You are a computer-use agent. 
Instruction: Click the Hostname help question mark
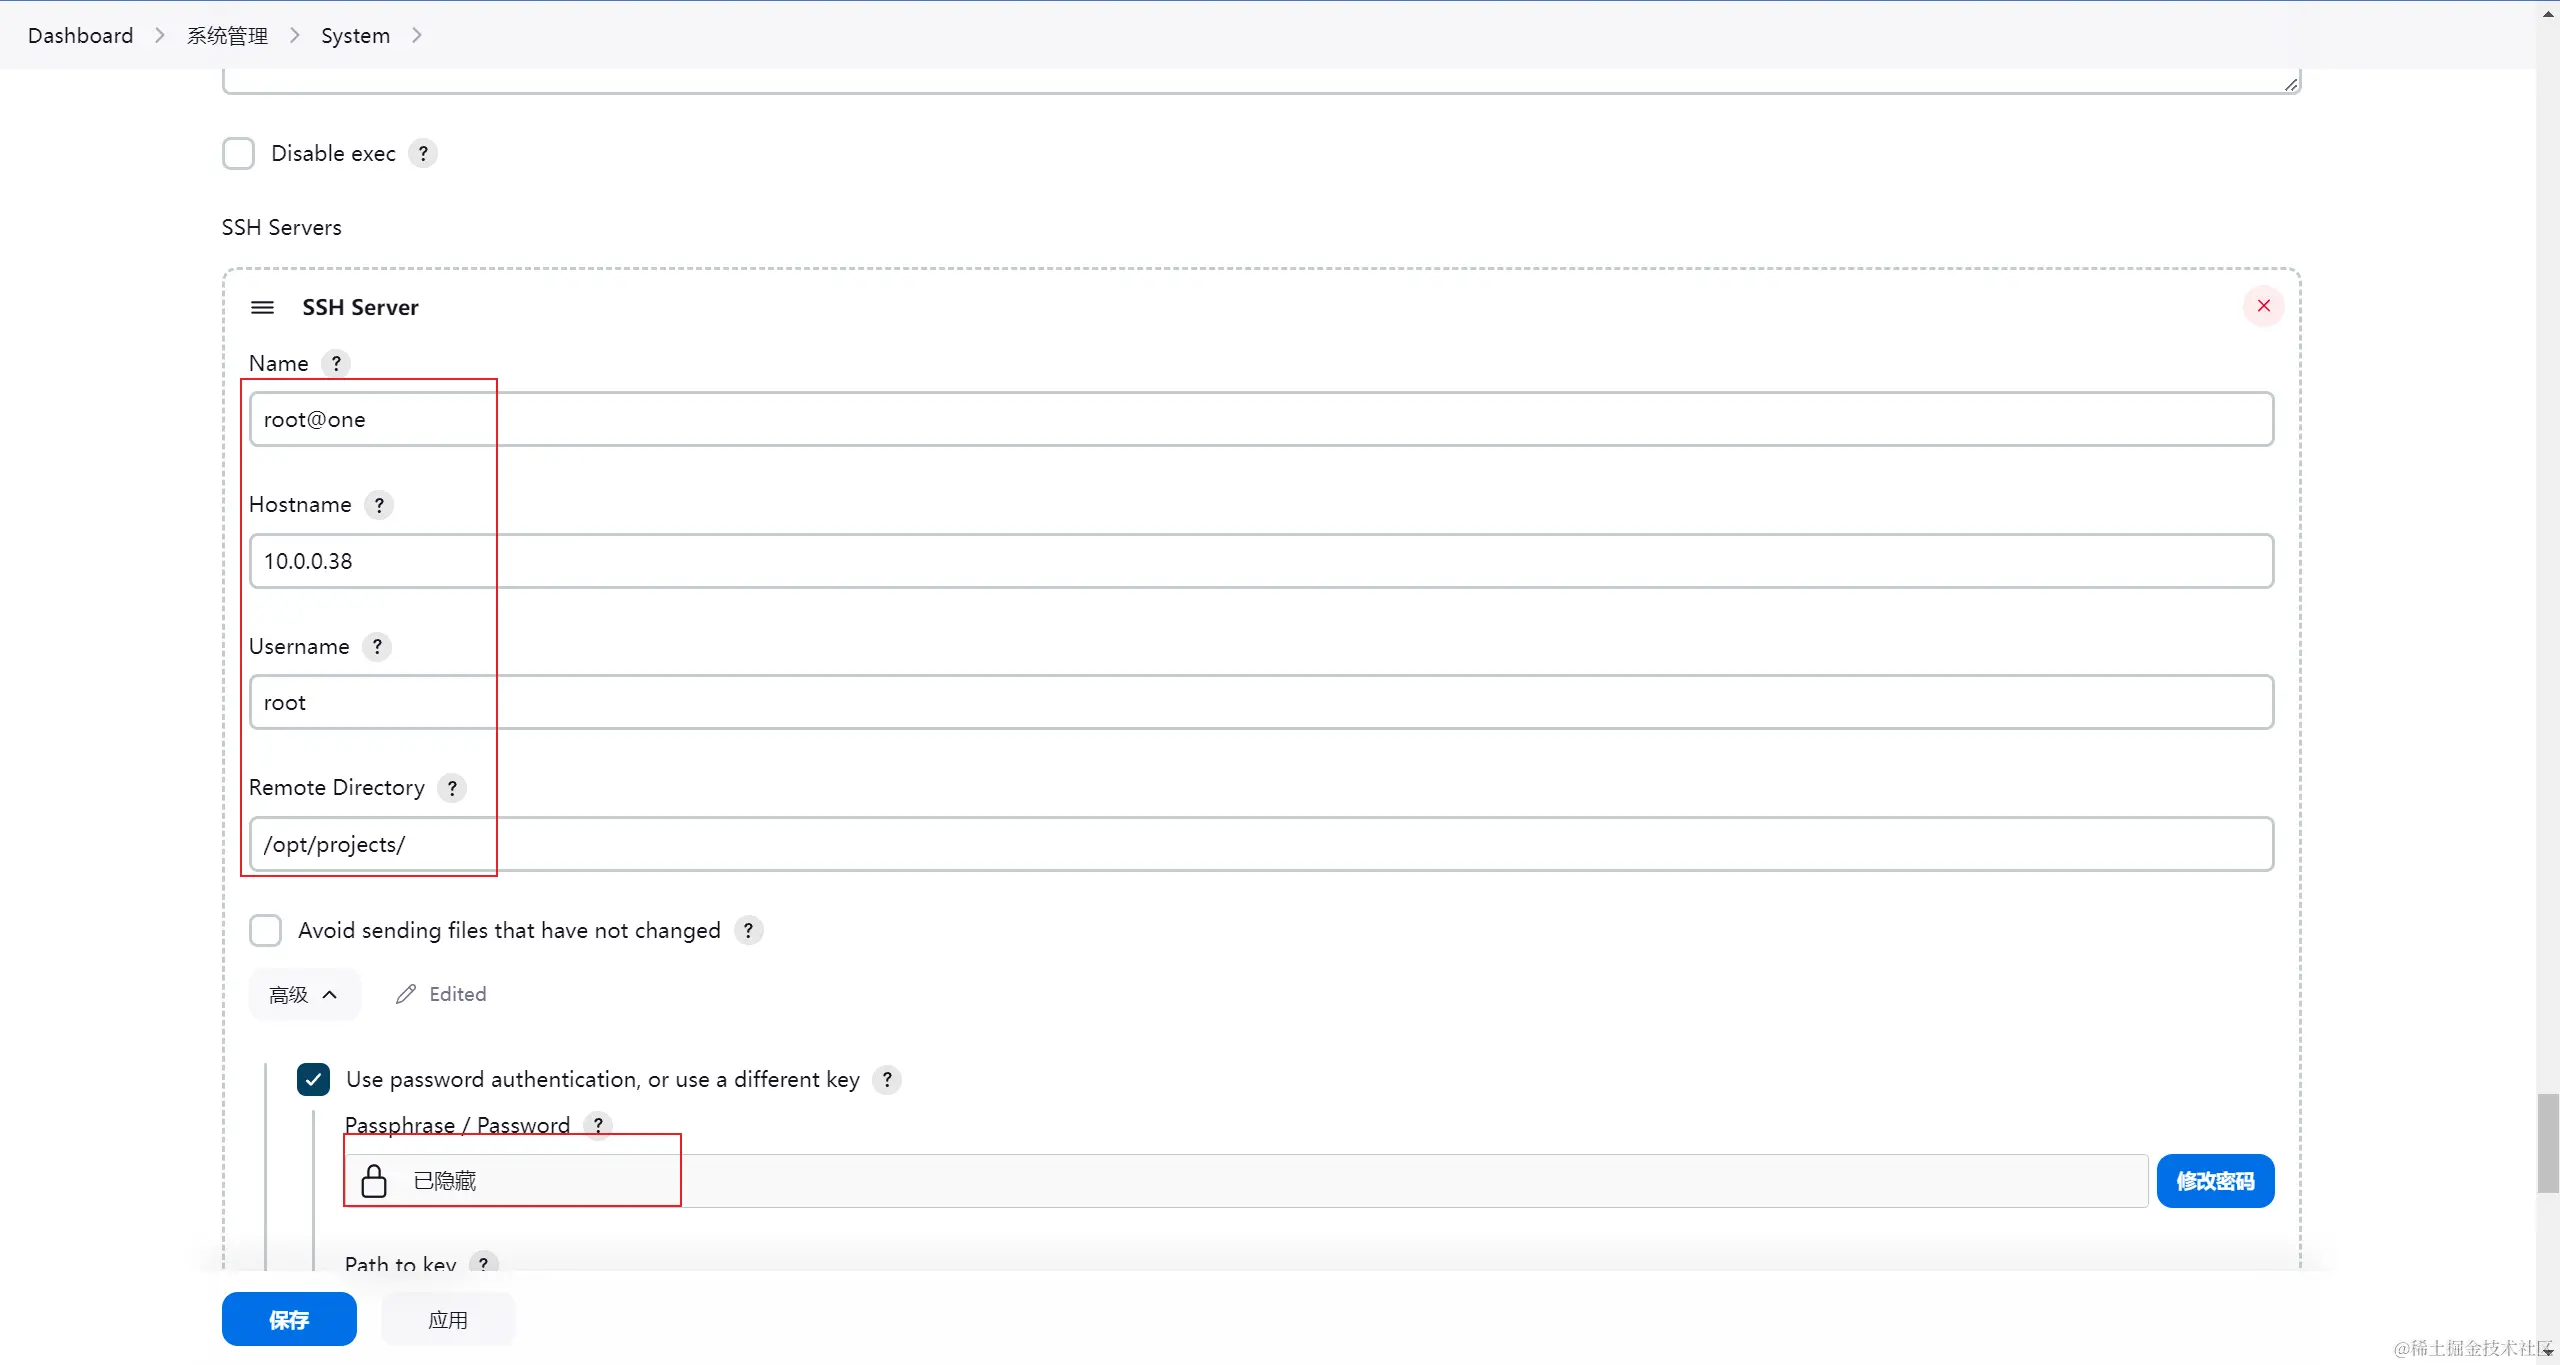379,505
